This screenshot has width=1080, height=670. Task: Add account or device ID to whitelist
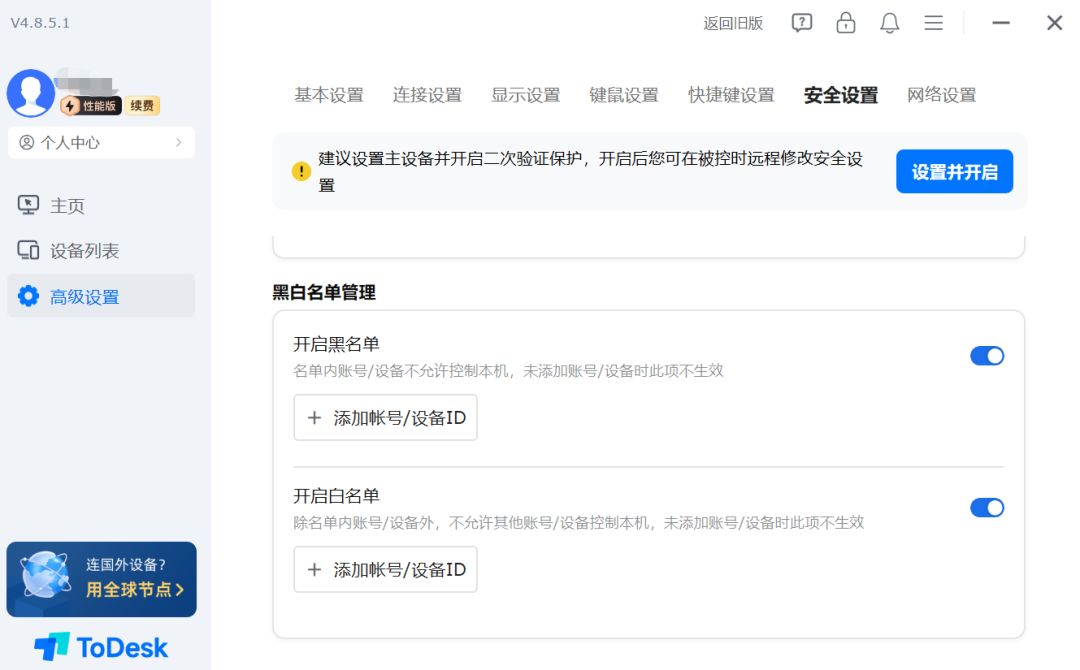(x=385, y=570)
